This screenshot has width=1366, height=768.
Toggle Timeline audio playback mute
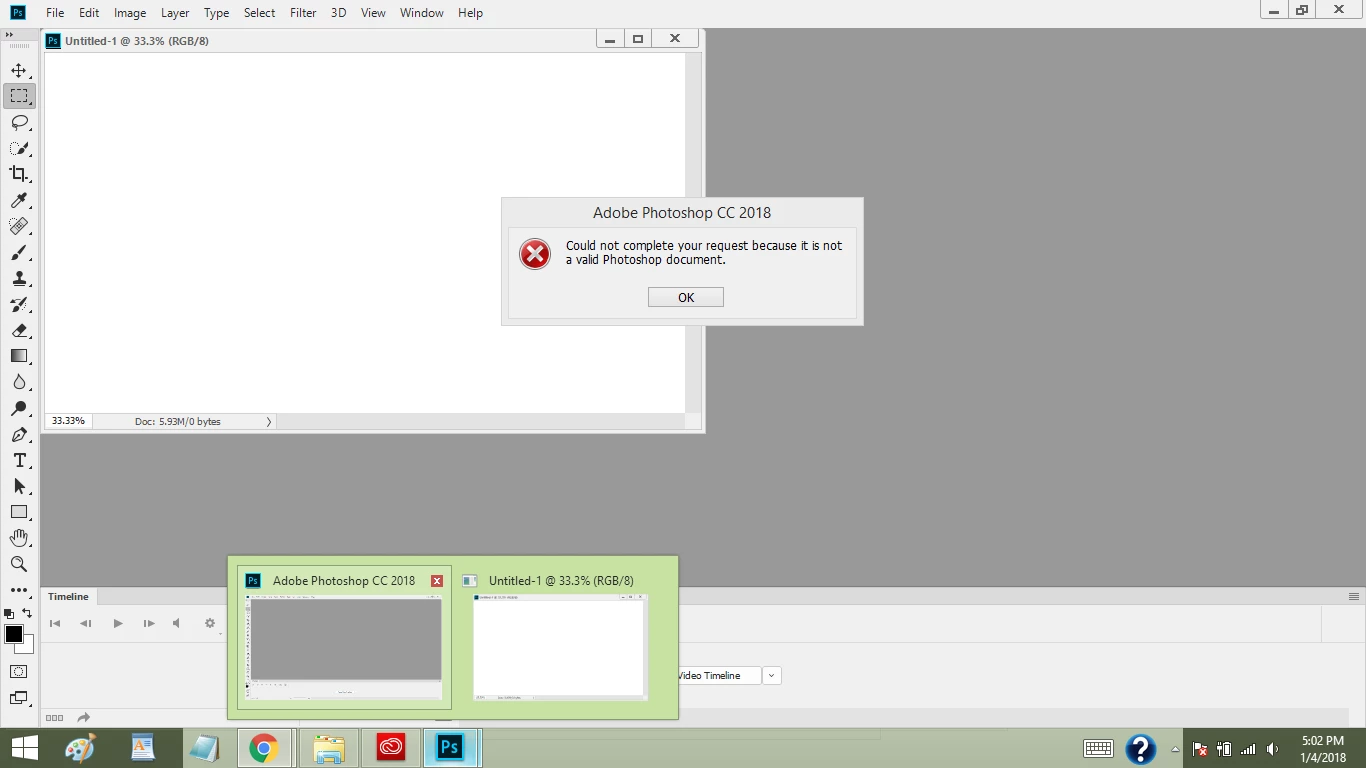point(177,623)
